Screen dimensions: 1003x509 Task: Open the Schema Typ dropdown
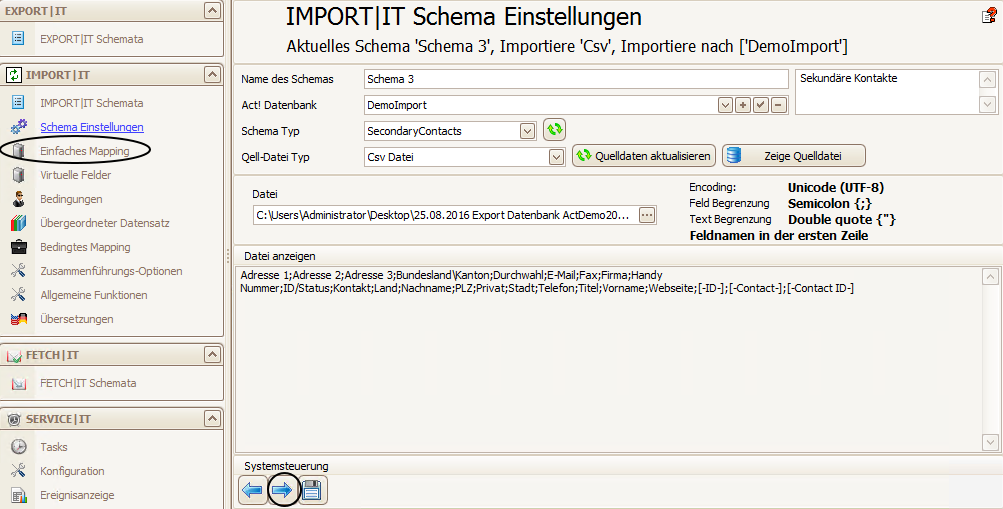point(527,131)
